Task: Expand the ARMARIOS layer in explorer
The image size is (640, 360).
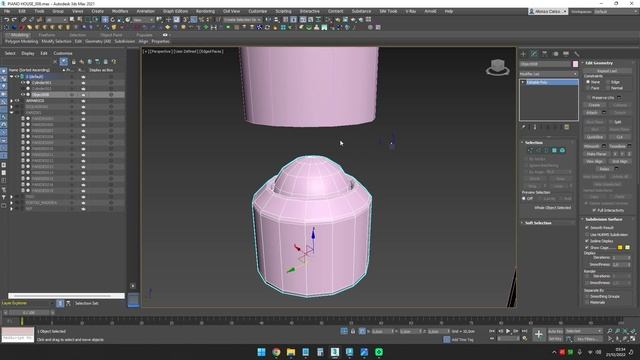Action: click(11, 100)
